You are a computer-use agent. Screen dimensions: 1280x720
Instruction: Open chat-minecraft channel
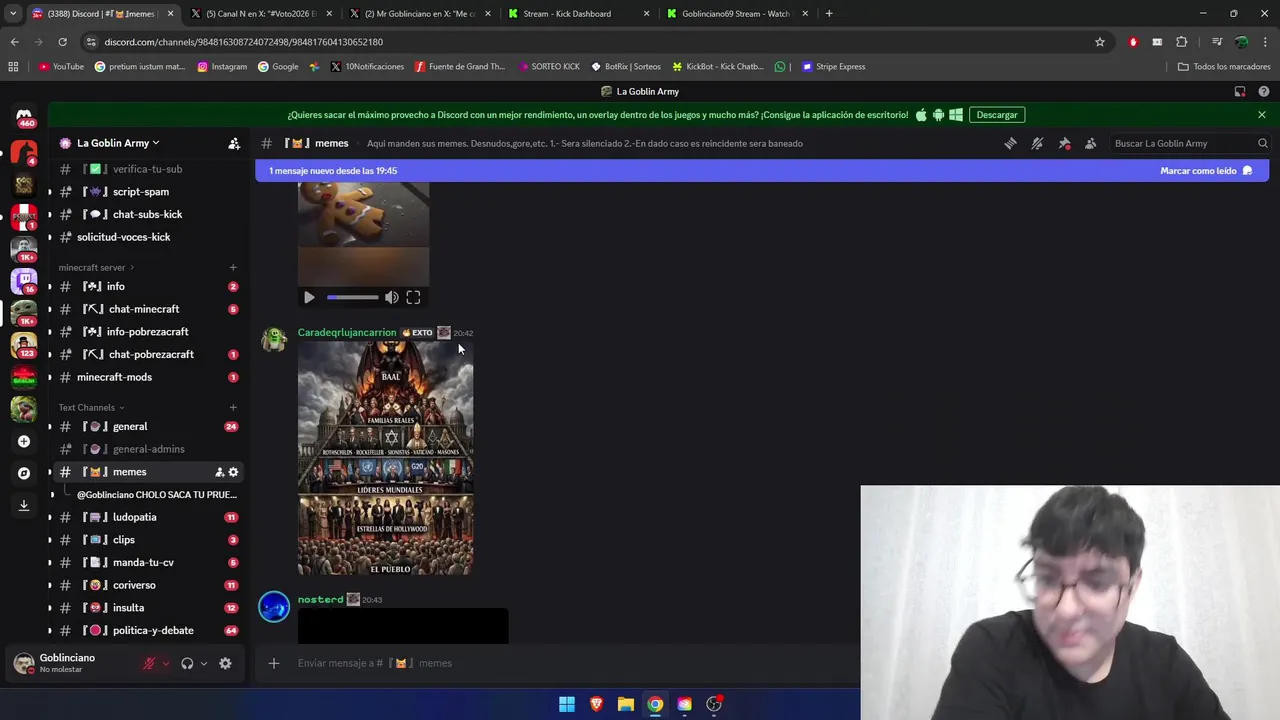point(148,309)
